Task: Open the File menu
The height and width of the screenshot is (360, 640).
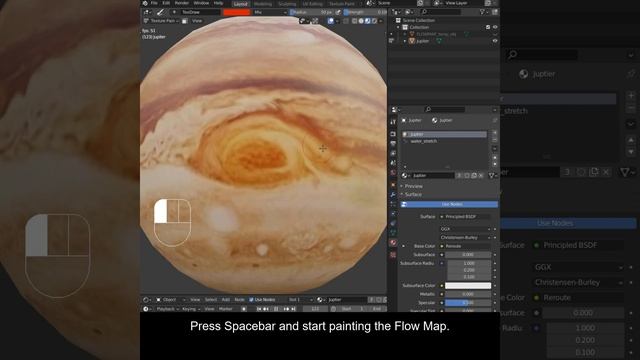Action: [x=154, y=3]
